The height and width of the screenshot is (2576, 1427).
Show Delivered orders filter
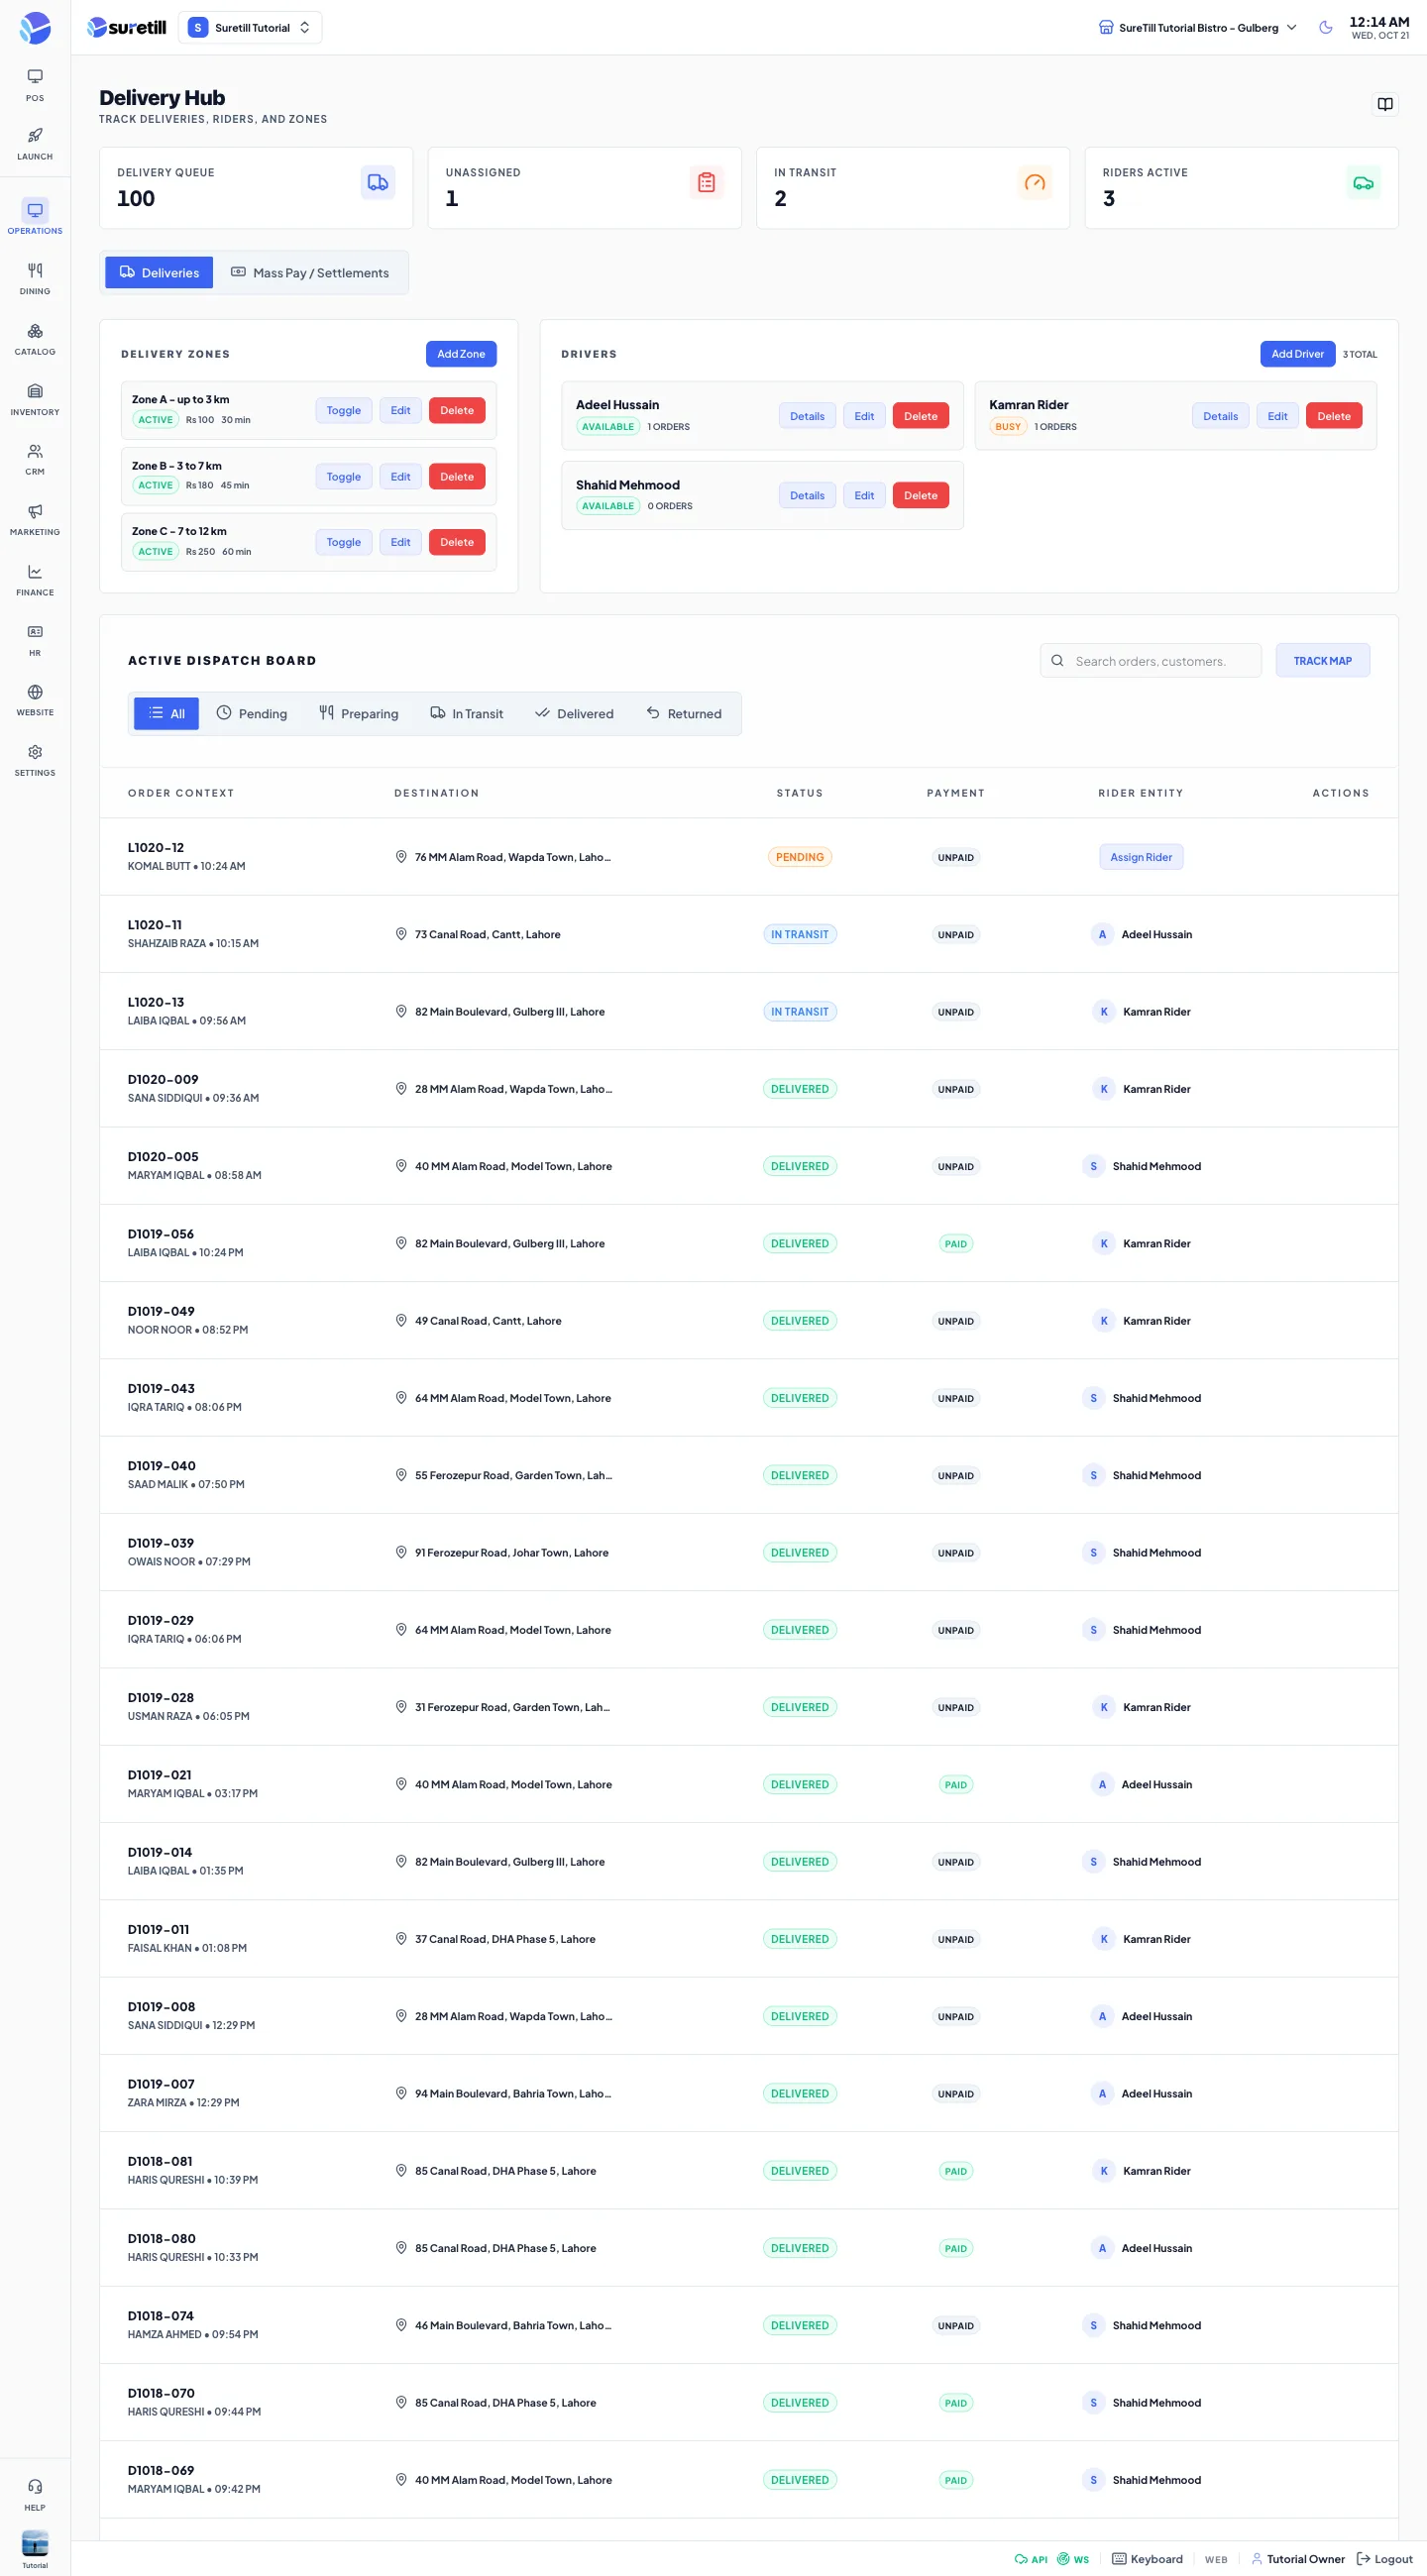[574, 713]
